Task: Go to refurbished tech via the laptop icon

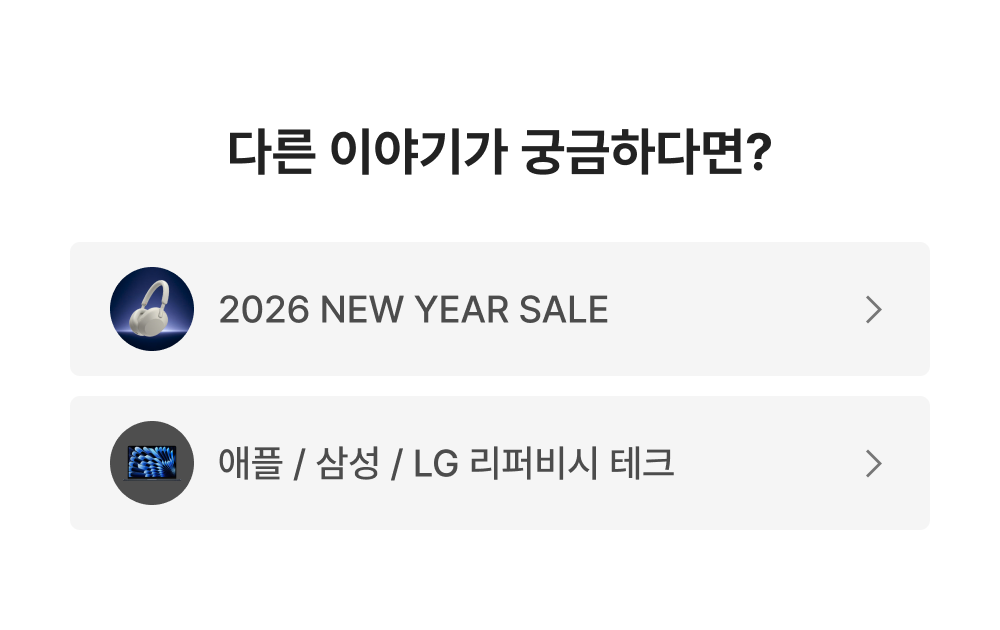Action: (152, 463)
